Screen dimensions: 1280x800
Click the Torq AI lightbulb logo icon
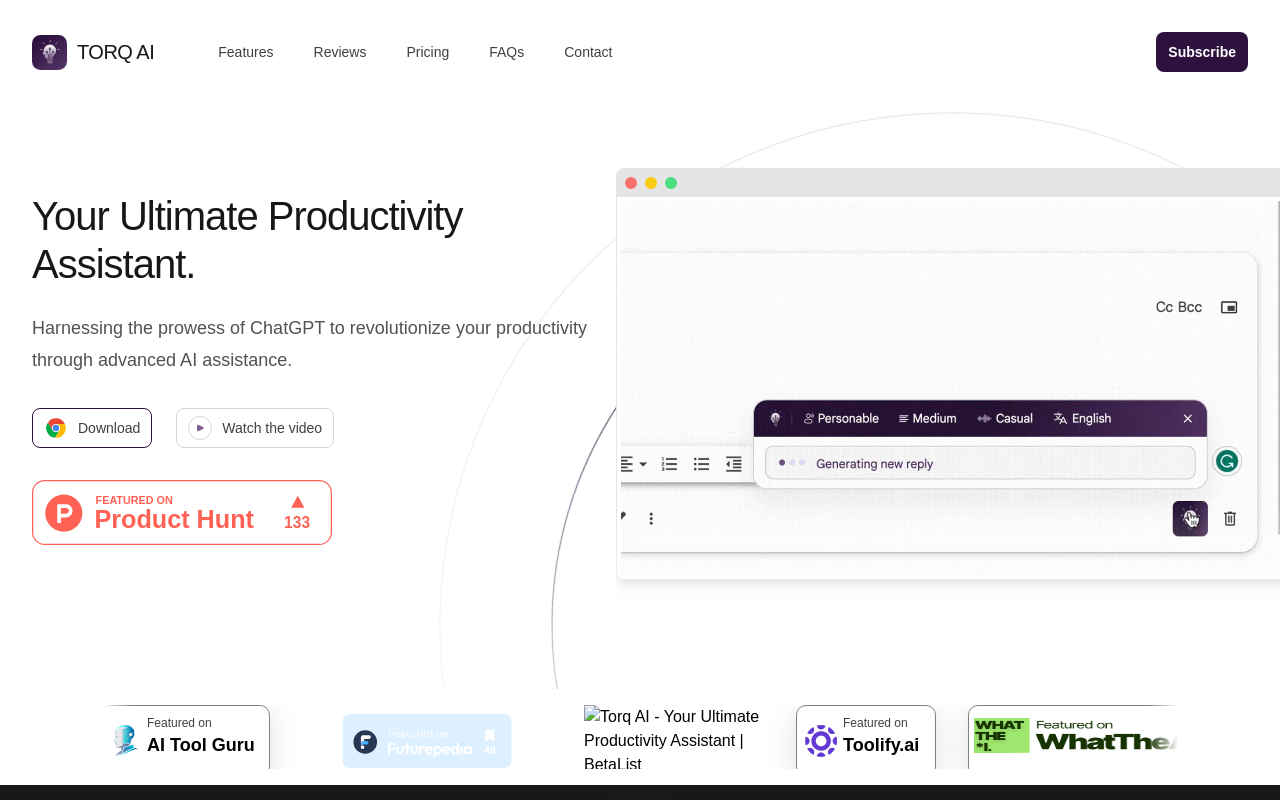[47, 51]
